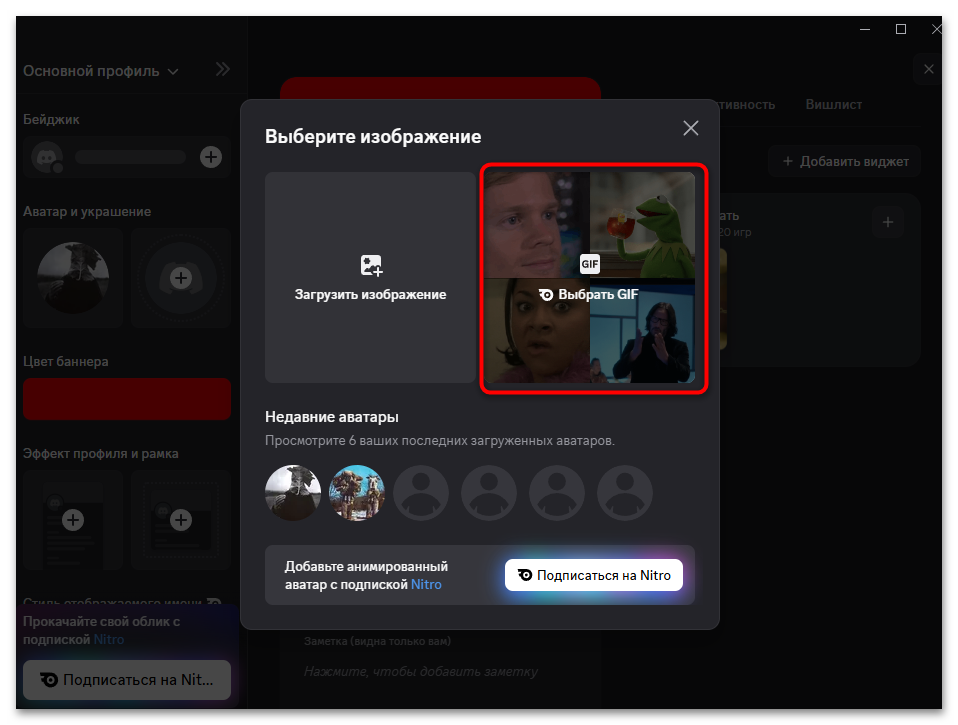This screenshot has height=725, width=958.
Task: Click the Аватар и украшение label
Action: (87, 212)
